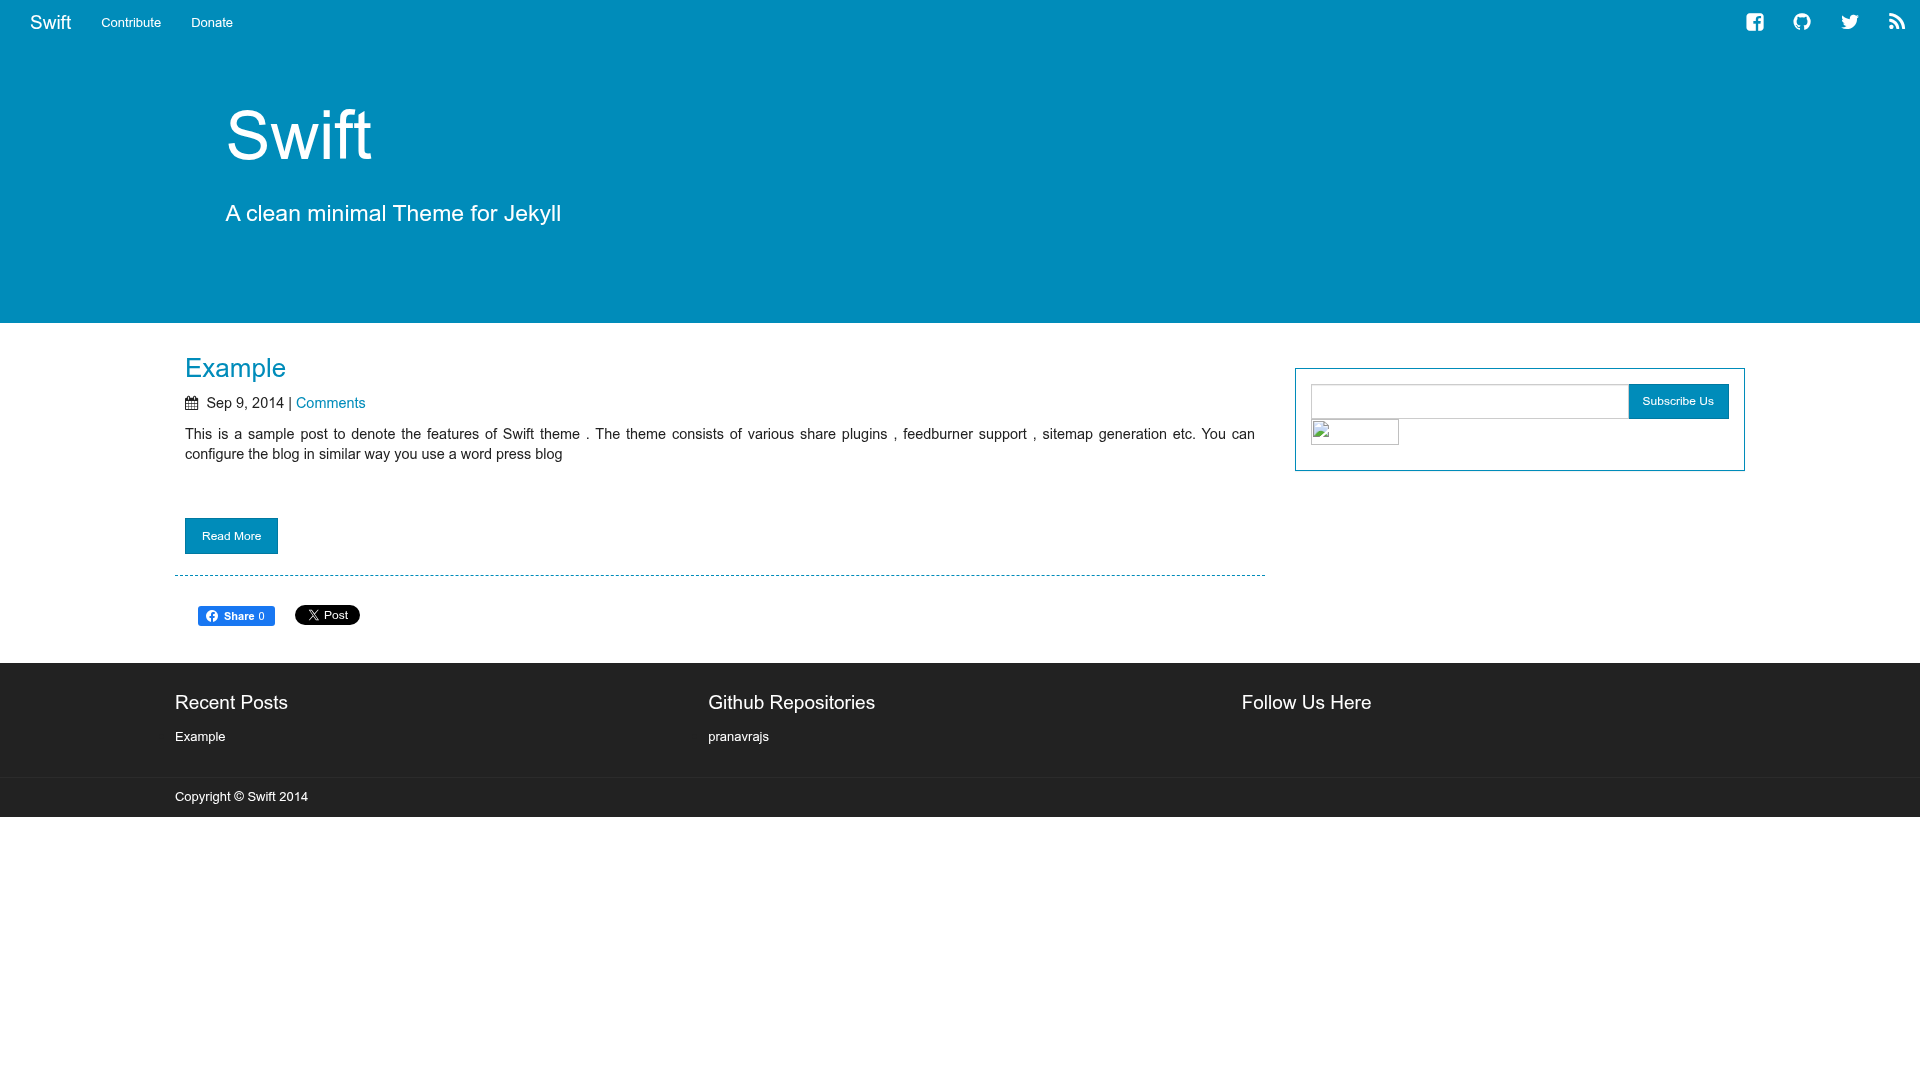Image resolution: width=1920 pixels, height=1080 pixels.
Task: Focus the subscribe email input field
Action: tap(1470, 401)
